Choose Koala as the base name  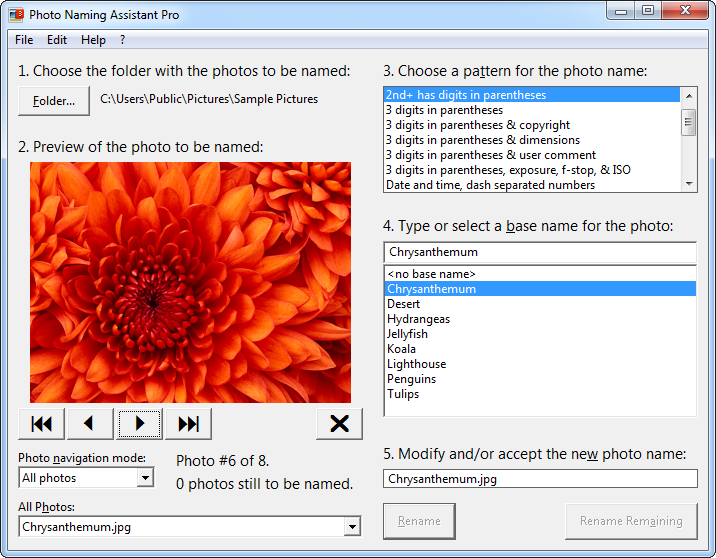[401, 349]
